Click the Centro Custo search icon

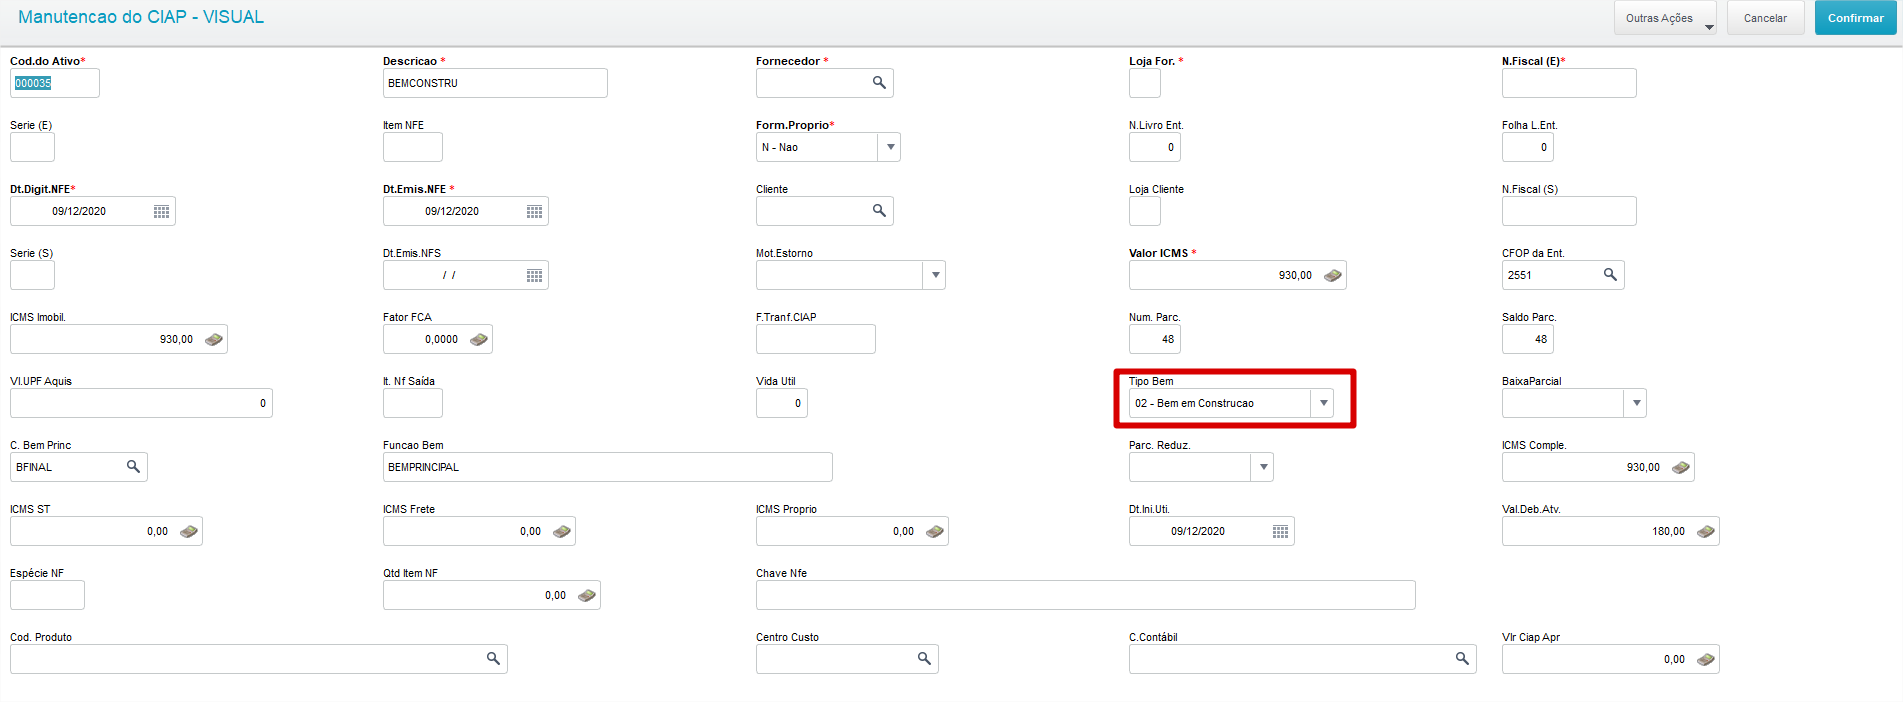coord(924,659)
